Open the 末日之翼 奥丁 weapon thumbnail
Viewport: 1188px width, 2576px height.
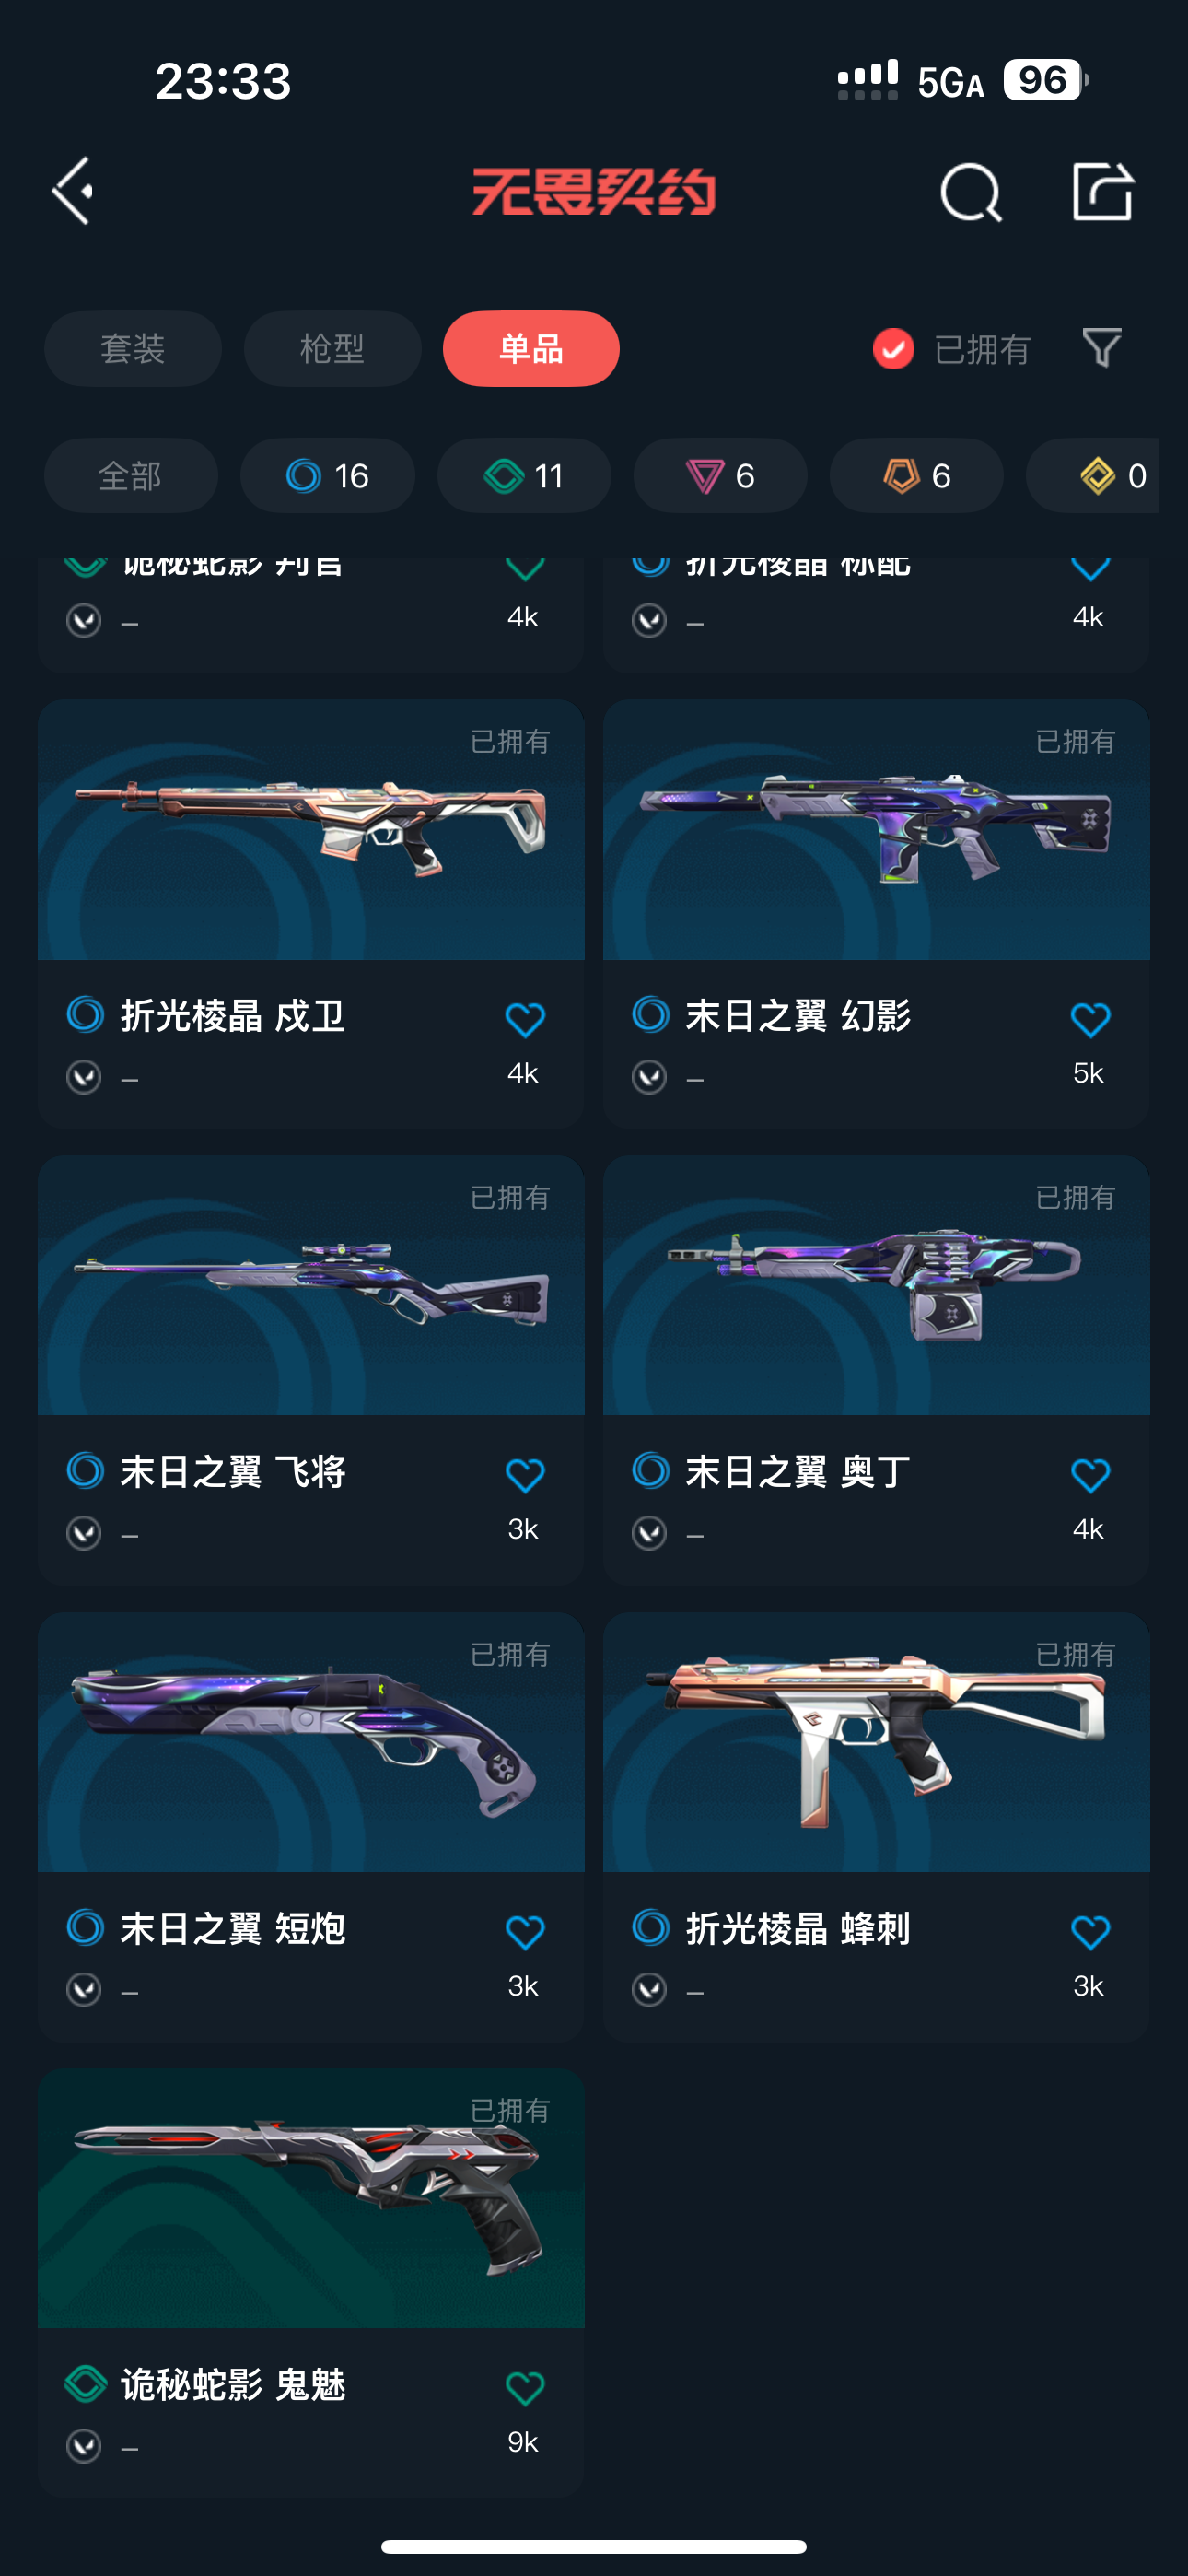(876, 1285)
